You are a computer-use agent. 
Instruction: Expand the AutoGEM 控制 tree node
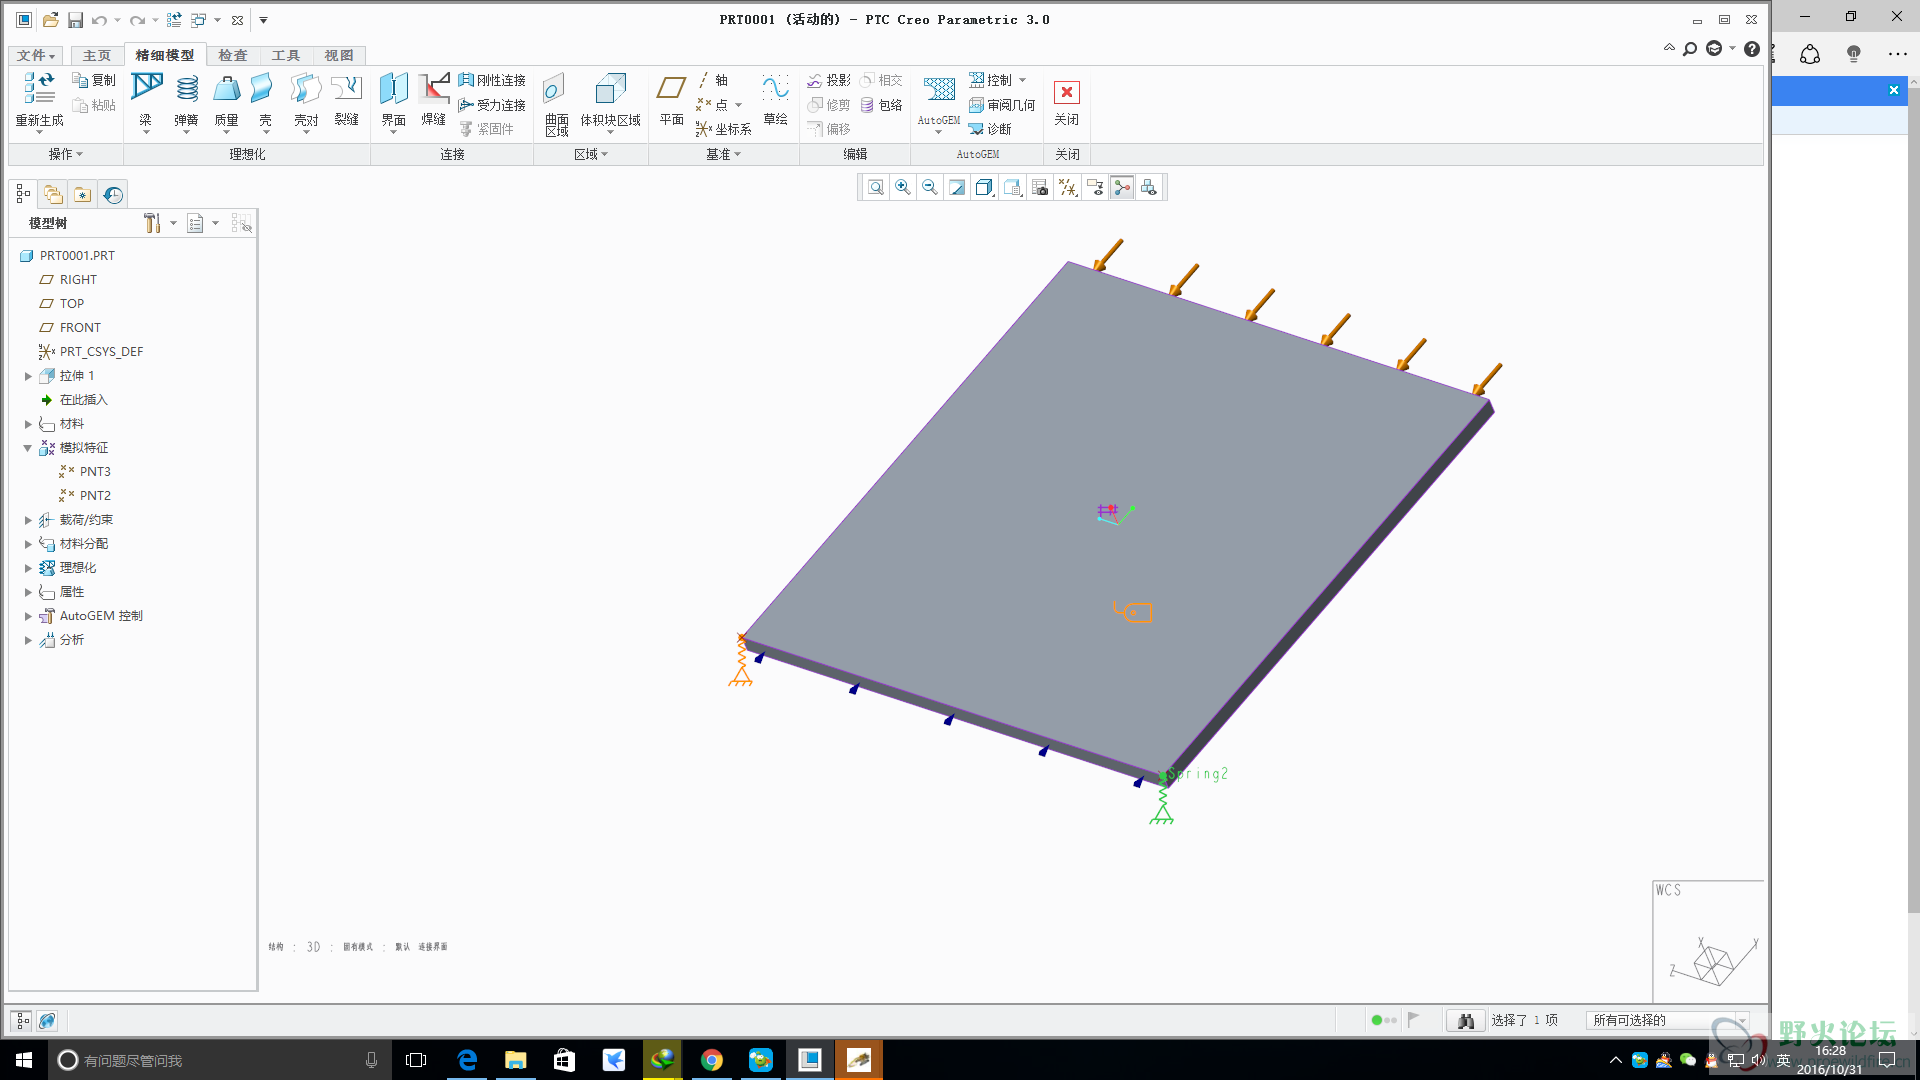(x=28, y=616)
